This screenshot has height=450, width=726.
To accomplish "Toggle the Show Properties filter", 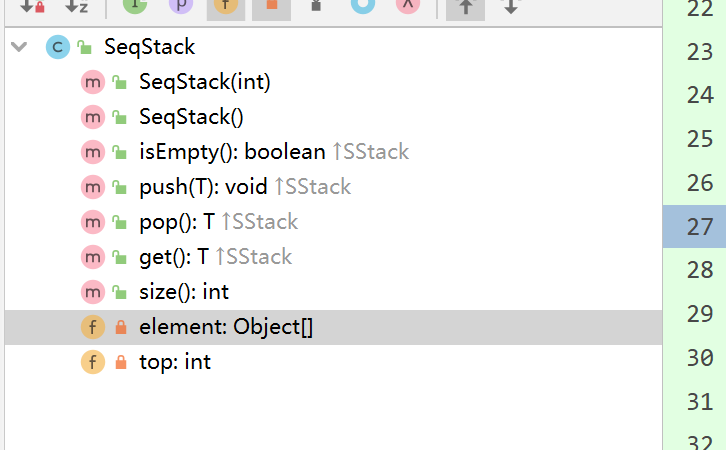I will pos(180,6).
